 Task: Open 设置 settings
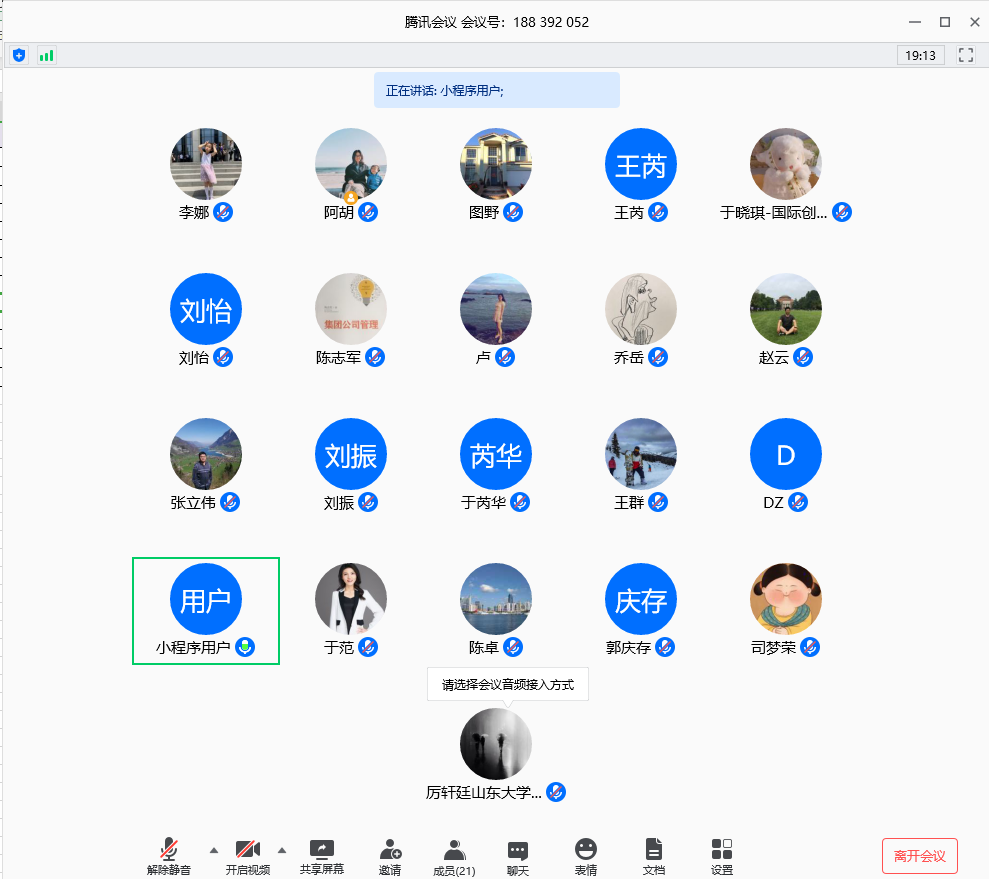[x=722, y=857]
